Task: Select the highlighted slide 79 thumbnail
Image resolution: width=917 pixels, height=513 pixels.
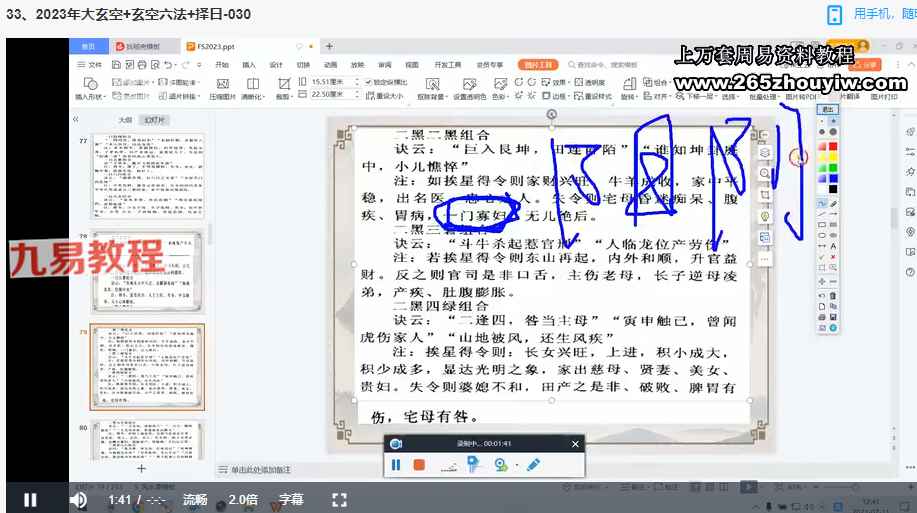Action: [x=147, y=367]
